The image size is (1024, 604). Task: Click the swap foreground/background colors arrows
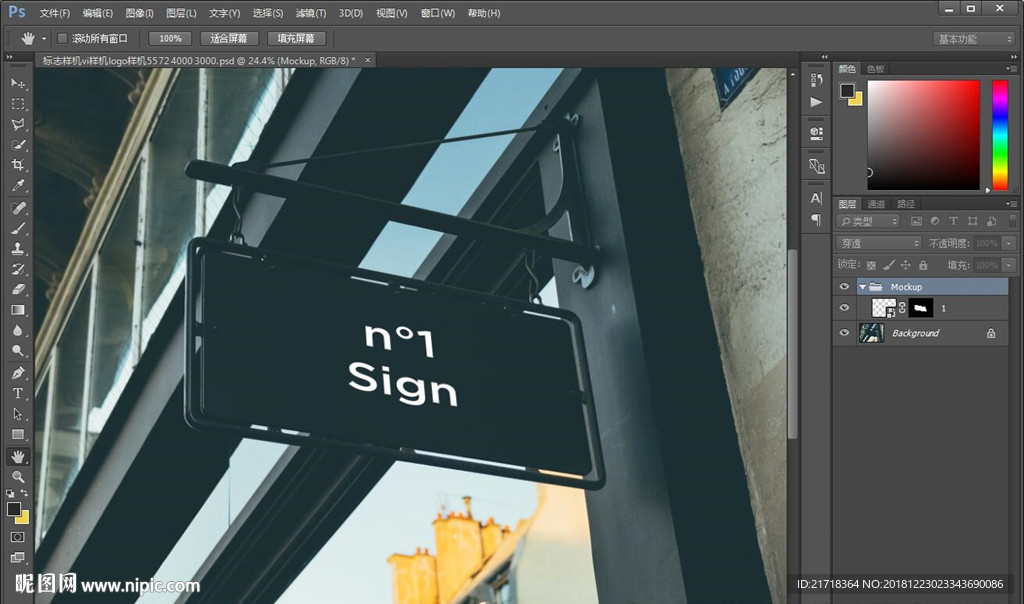click(24, 493)
